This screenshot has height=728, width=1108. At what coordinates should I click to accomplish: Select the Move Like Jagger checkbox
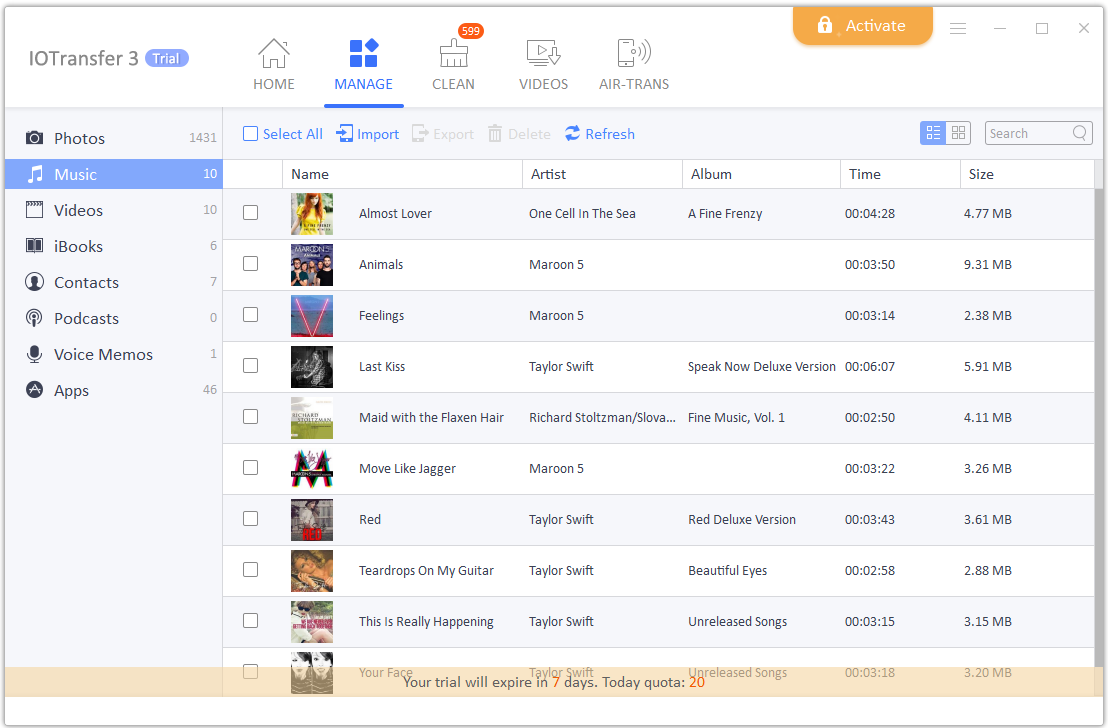click(x=250, y=467)
